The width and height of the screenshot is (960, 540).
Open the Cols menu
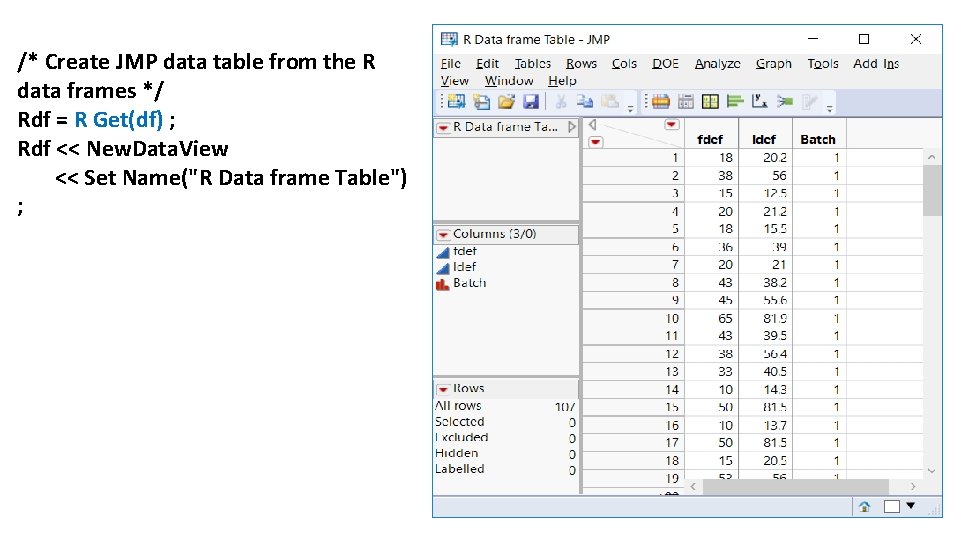(624, 64)
